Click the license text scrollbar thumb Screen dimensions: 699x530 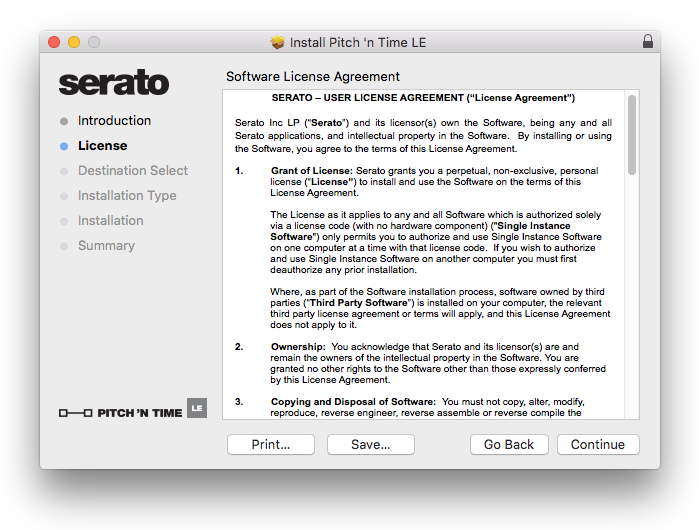(632, 135)
